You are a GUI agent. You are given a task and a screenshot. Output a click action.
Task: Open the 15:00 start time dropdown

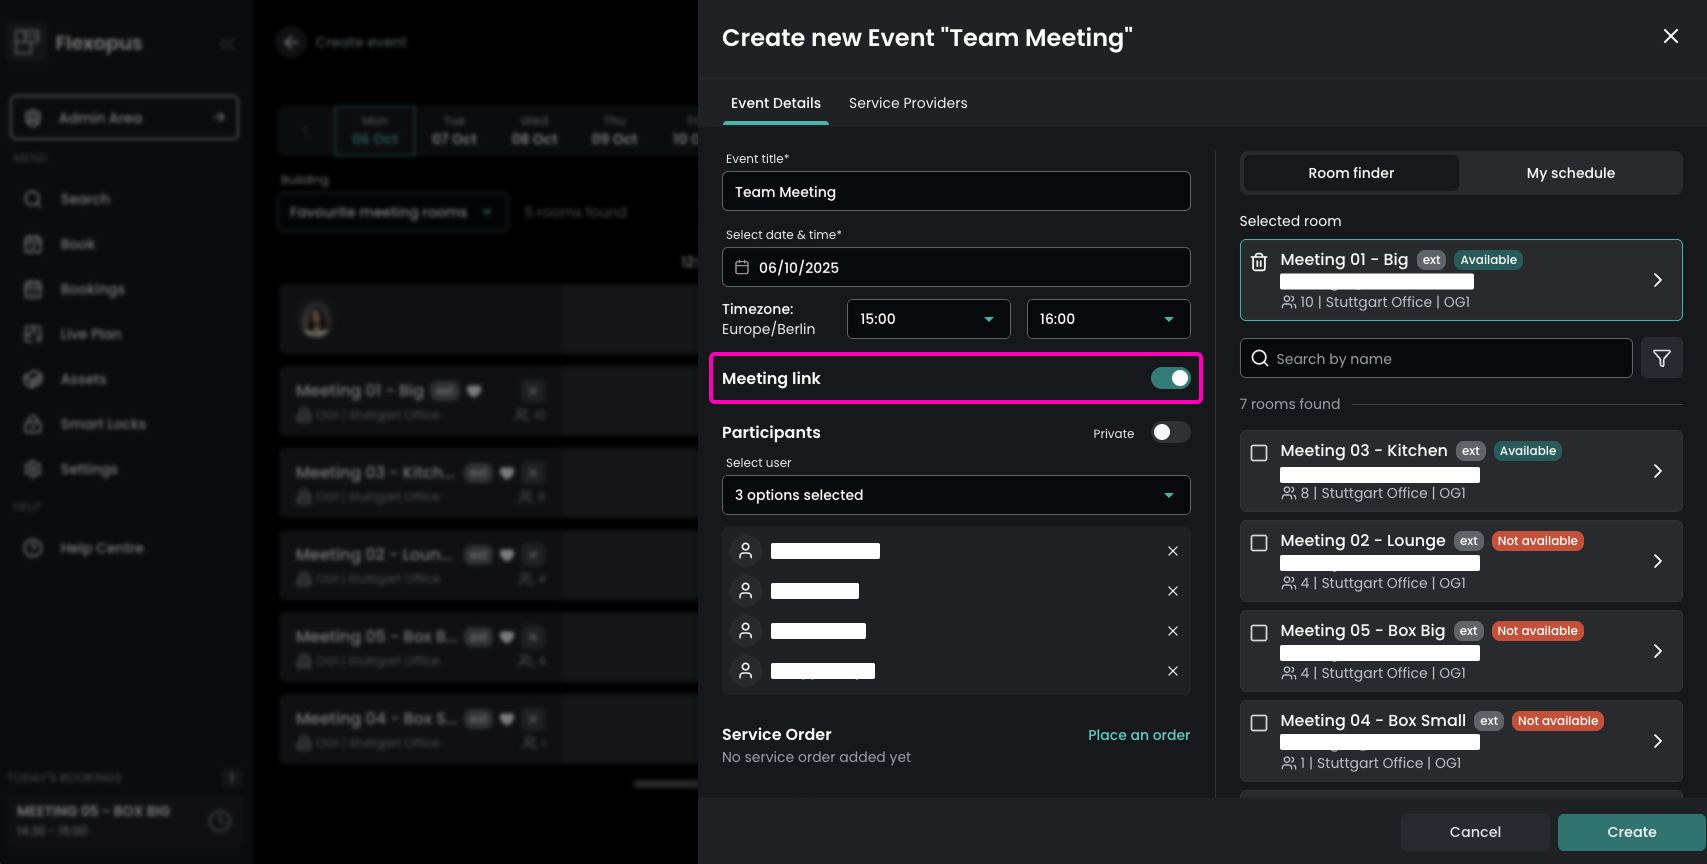pyautogui.click(x=928, y=319)
